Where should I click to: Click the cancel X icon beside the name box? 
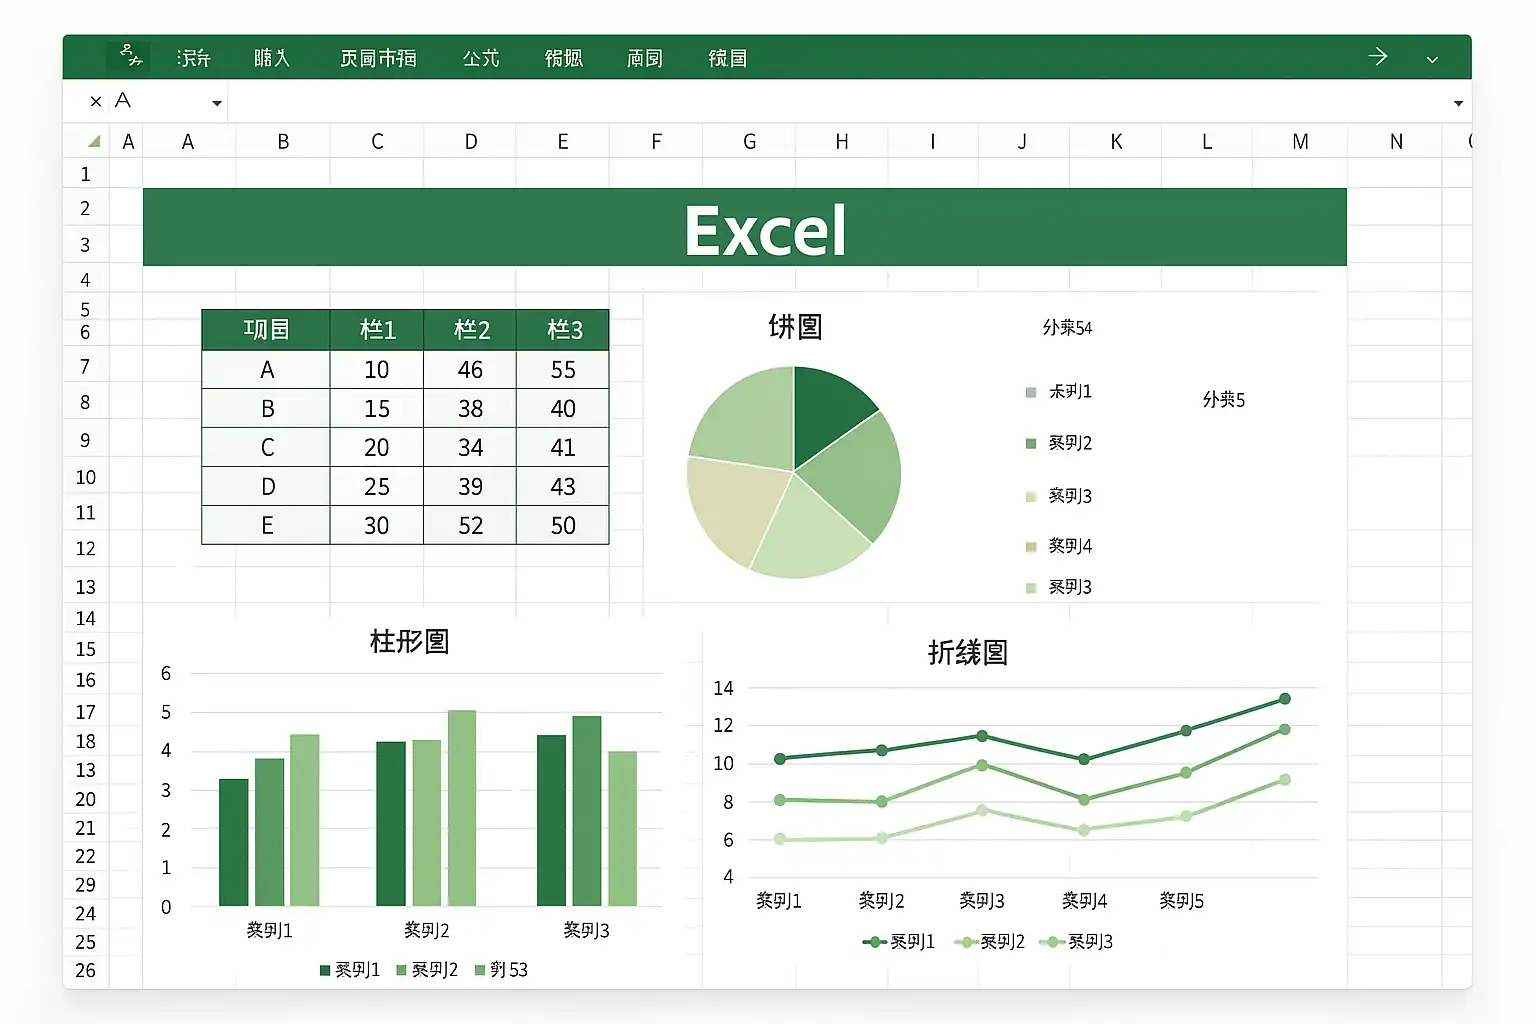pos(96,101)
